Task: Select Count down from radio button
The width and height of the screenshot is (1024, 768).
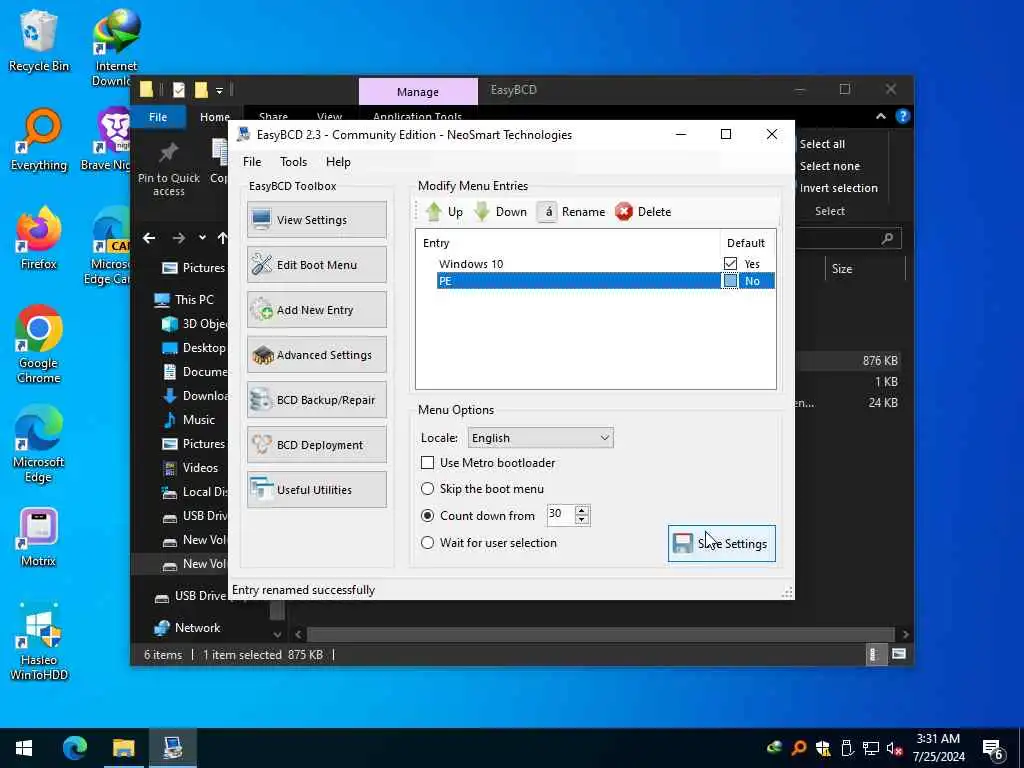Action: 427,515
